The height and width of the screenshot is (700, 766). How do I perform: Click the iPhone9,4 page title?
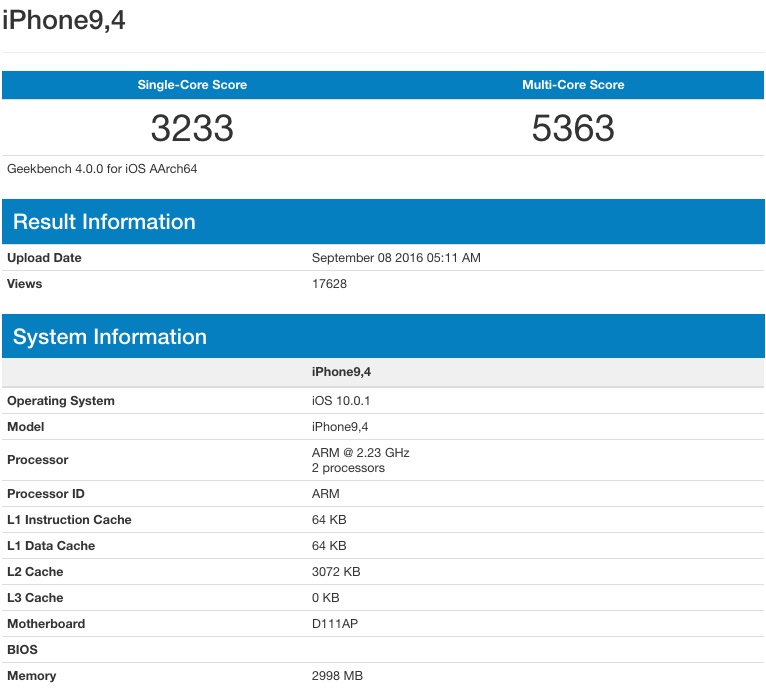tap(64, 21)
